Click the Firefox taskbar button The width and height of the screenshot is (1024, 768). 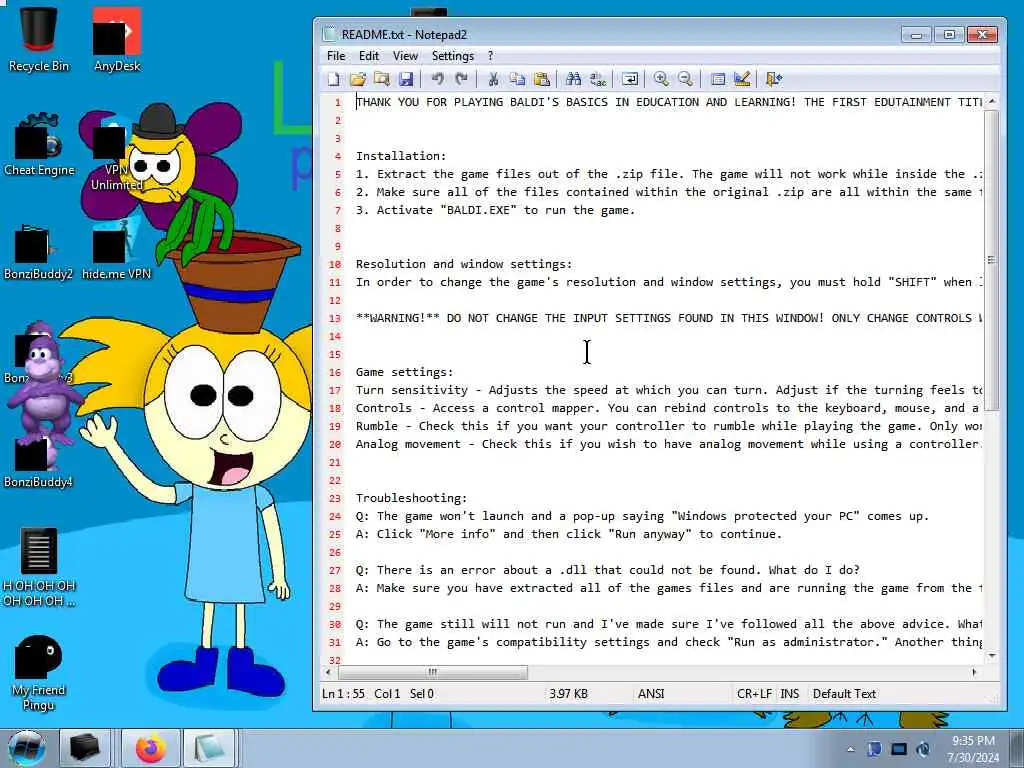click(x=150, y=748)
